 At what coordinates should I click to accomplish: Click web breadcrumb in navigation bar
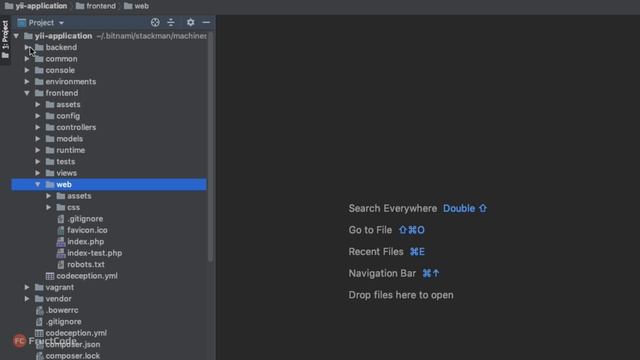coord(136,6)
